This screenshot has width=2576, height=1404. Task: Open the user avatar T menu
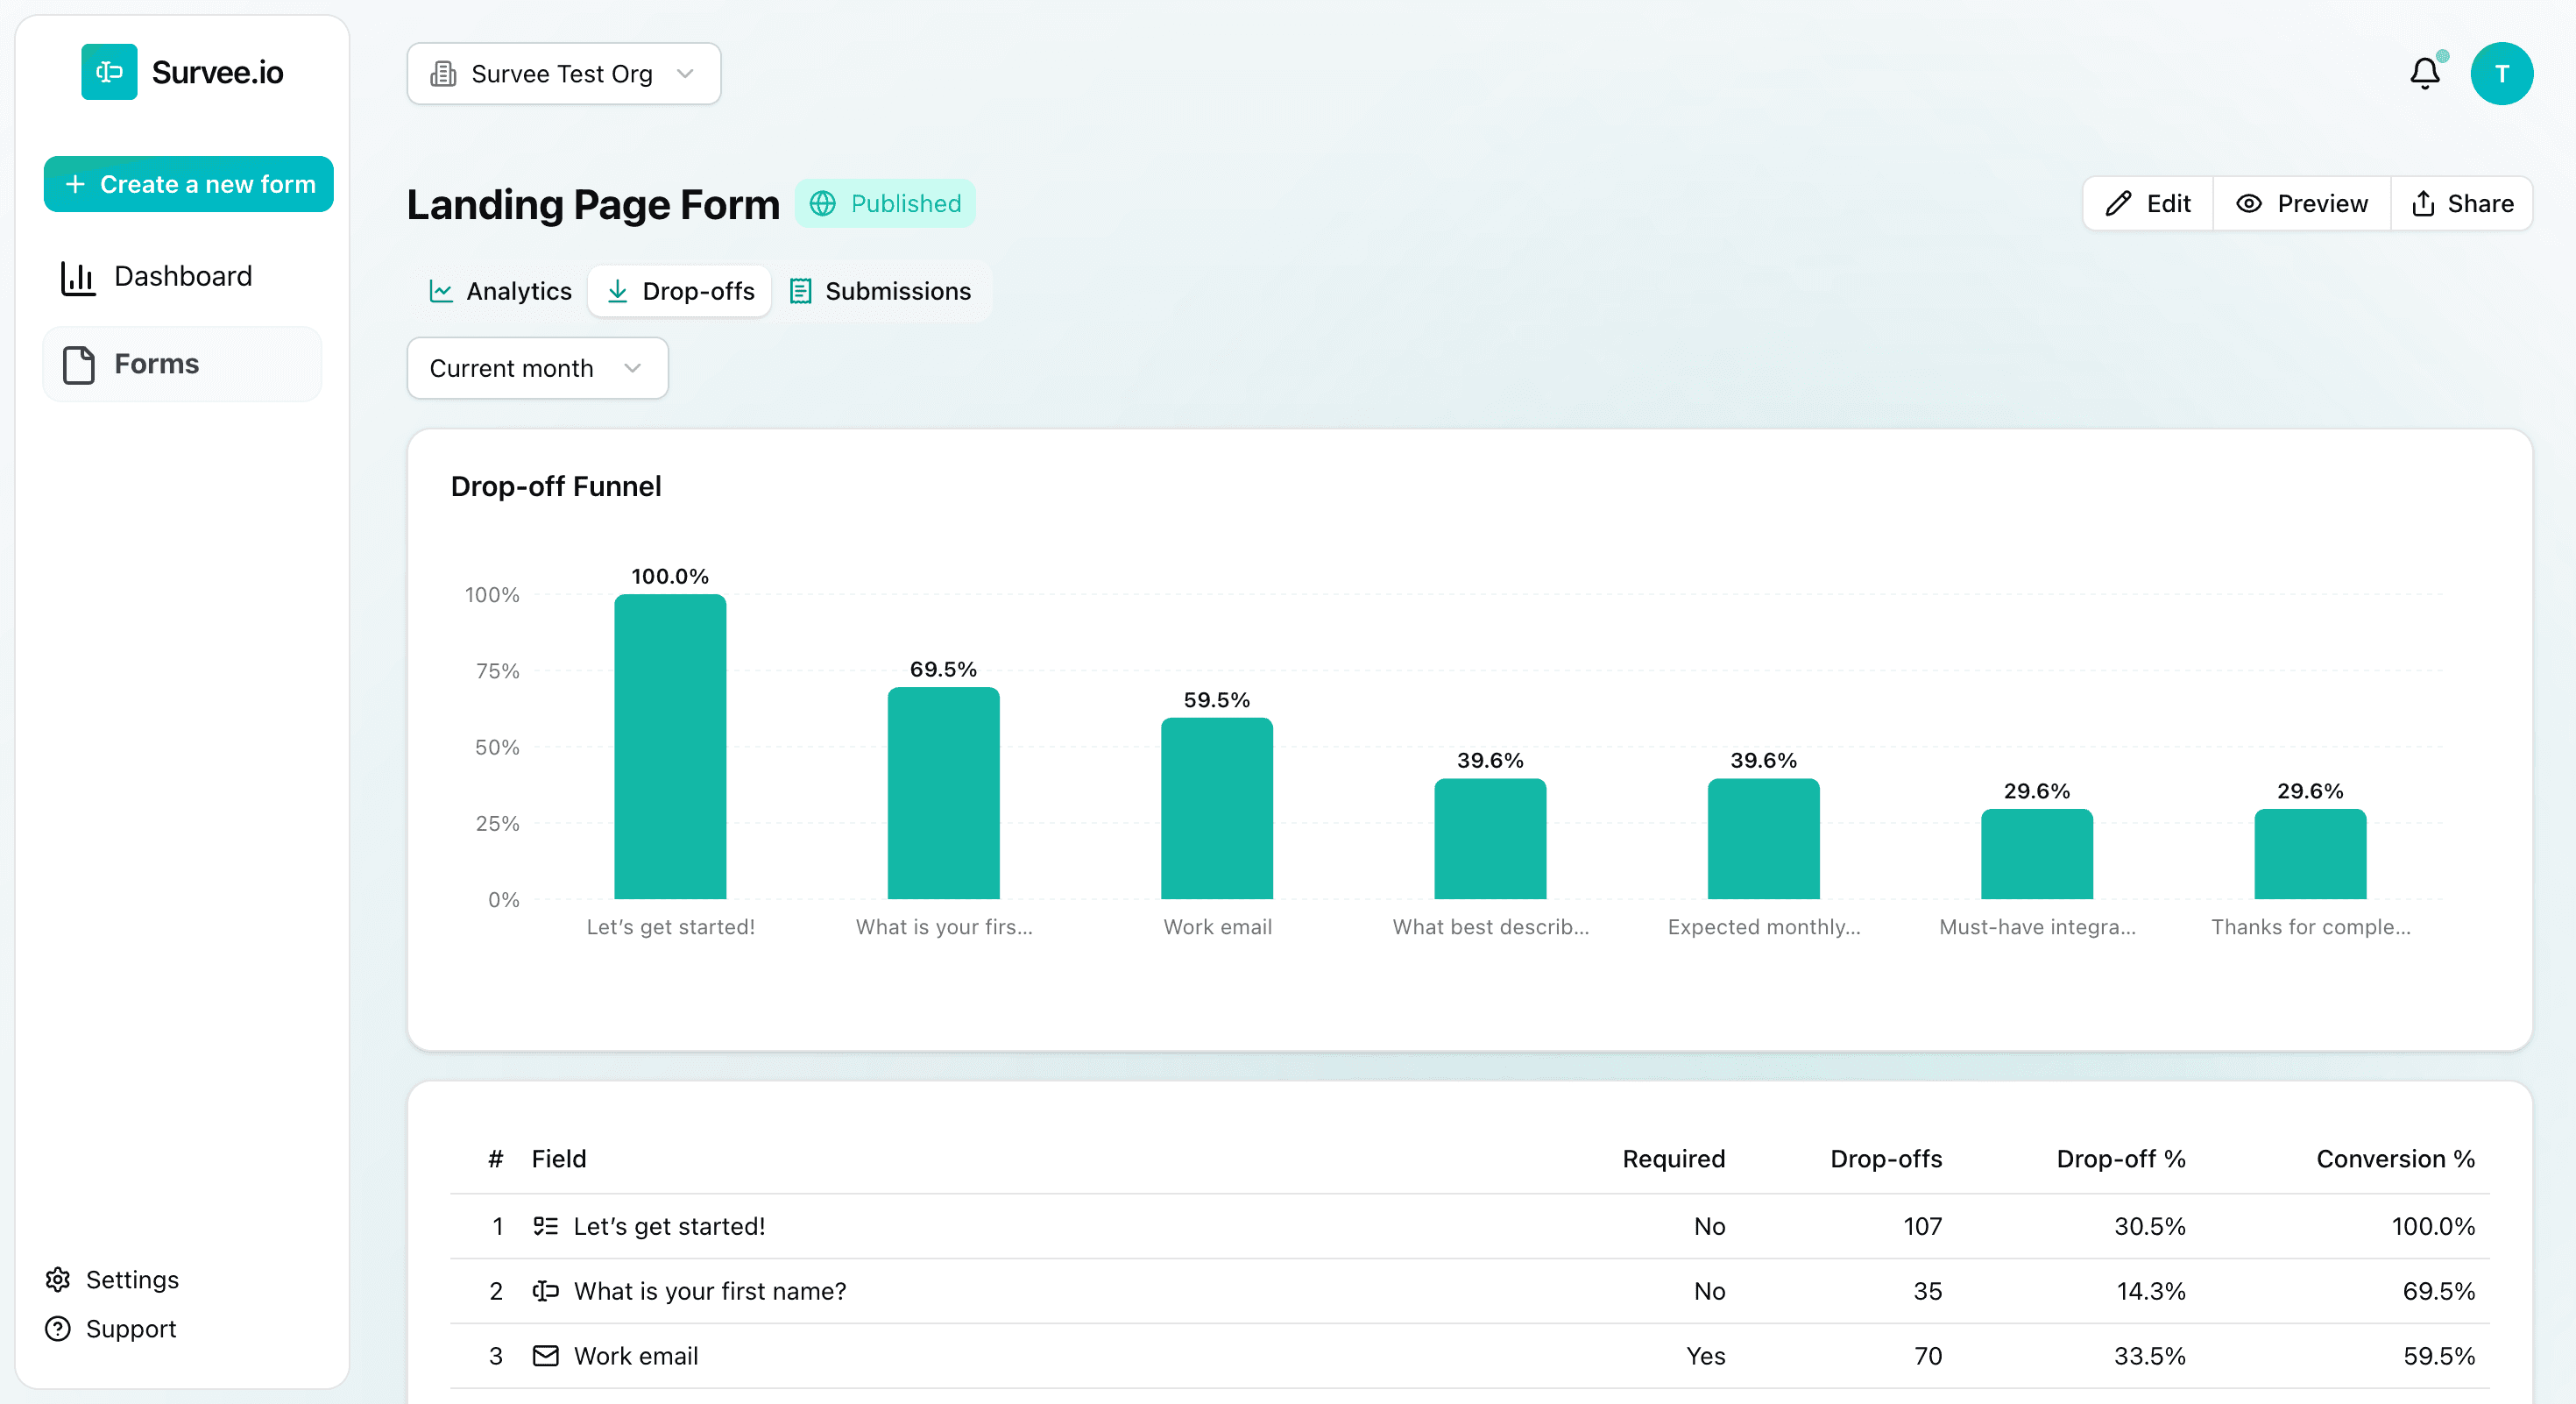point(2501,73)
